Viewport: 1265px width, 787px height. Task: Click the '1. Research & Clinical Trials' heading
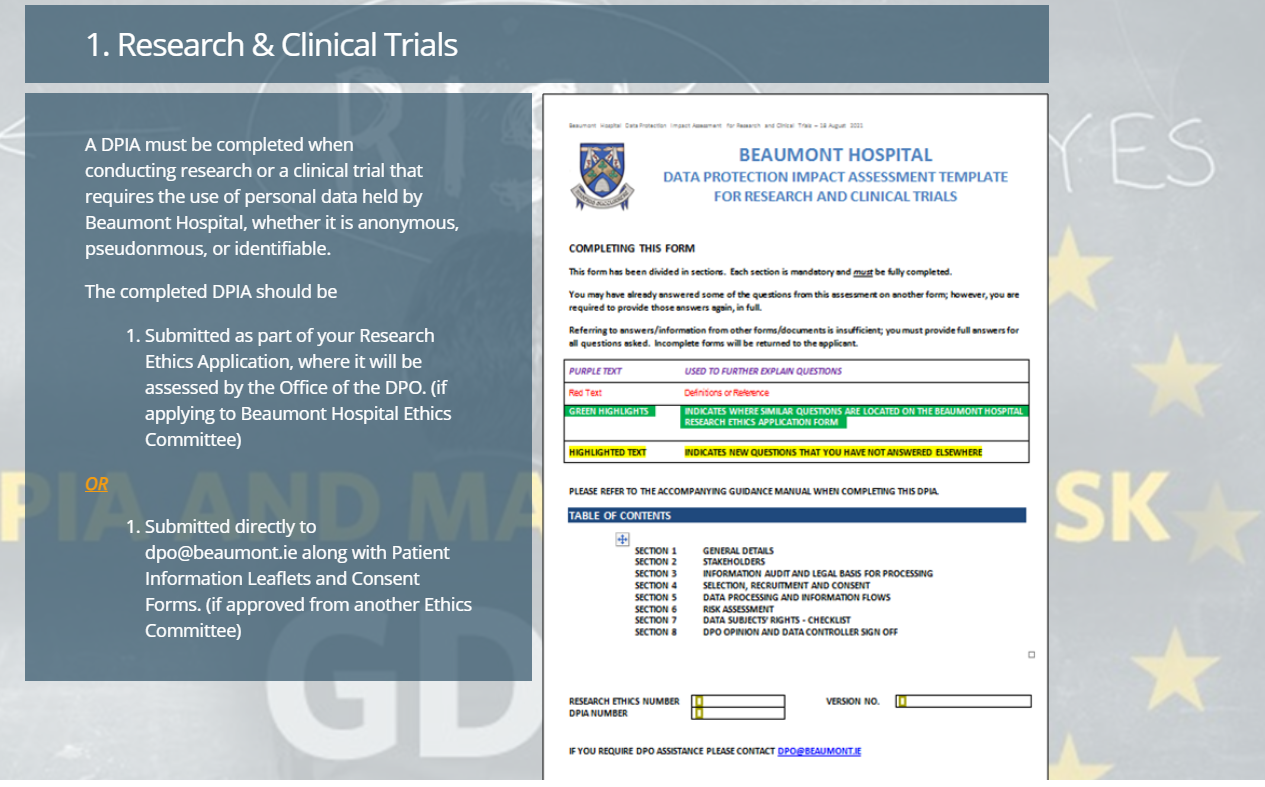pos(271,45)
